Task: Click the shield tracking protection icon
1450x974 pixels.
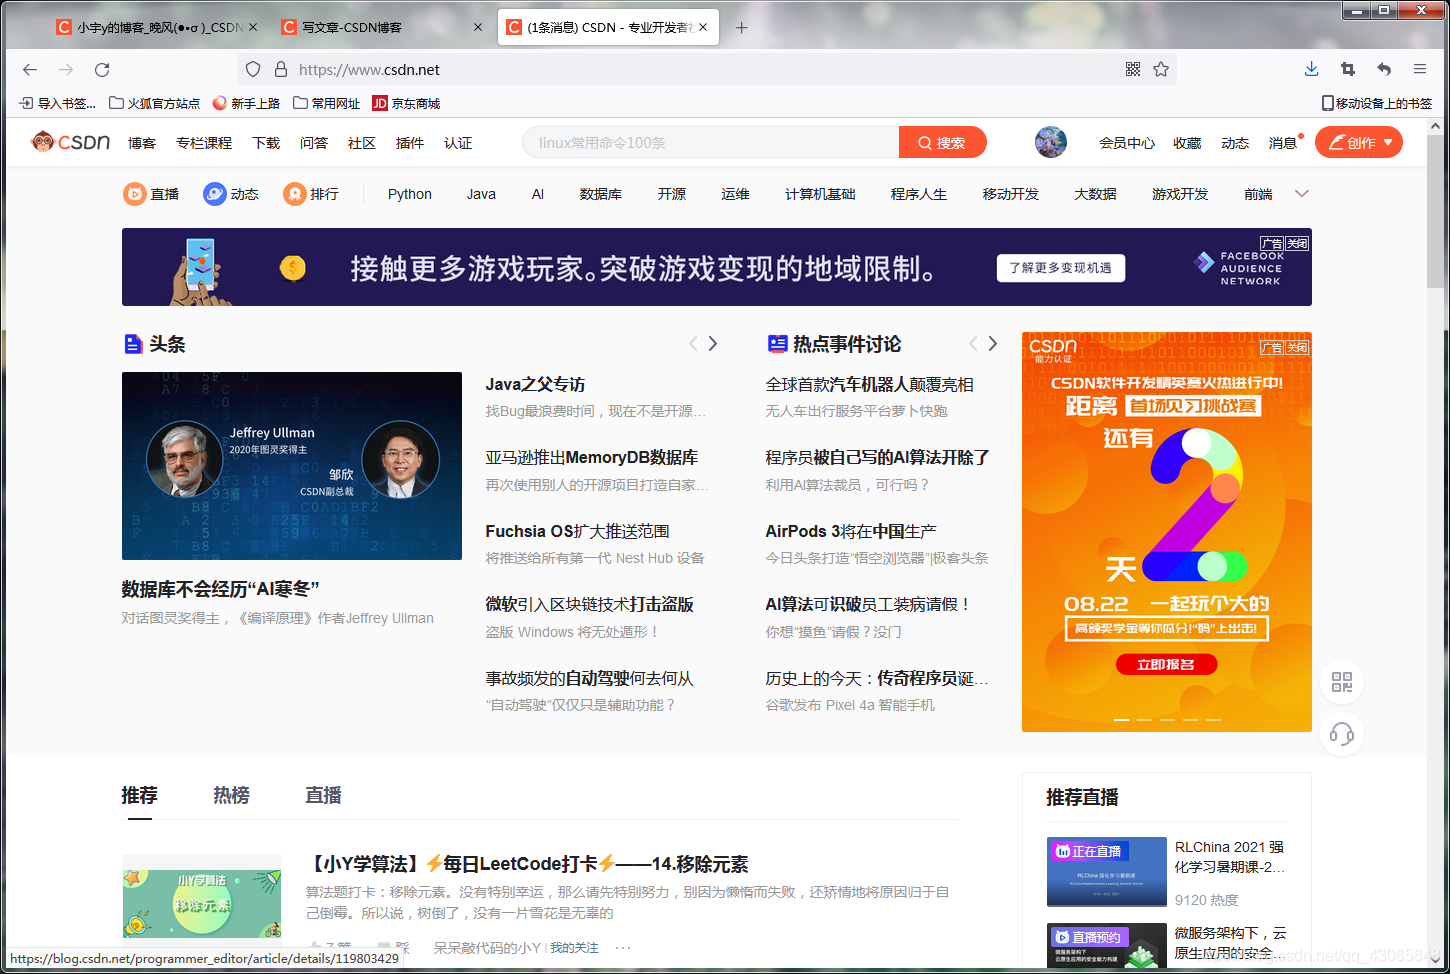Action: pyautogui.click(x=253, y=69)
